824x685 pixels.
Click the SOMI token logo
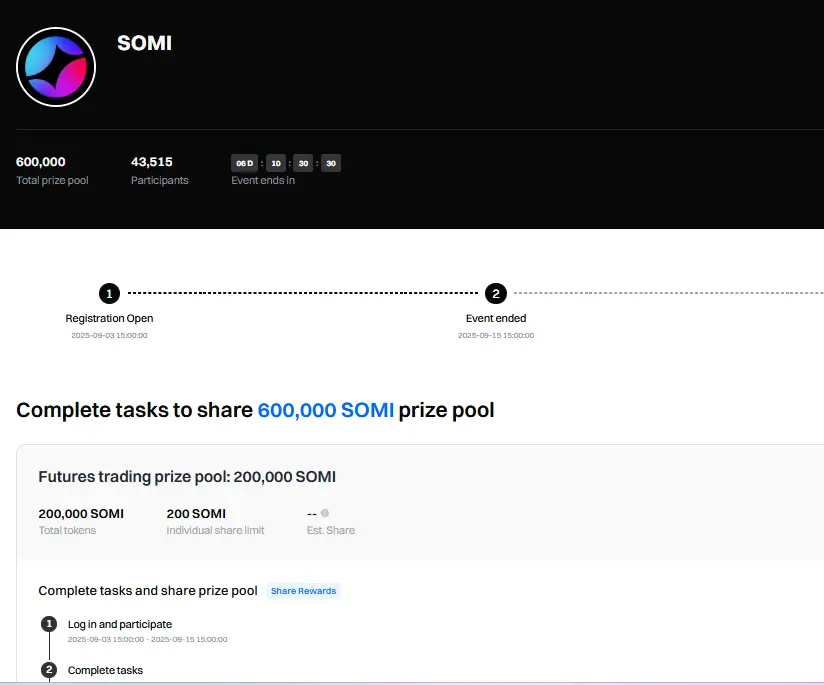pos(56,67)
